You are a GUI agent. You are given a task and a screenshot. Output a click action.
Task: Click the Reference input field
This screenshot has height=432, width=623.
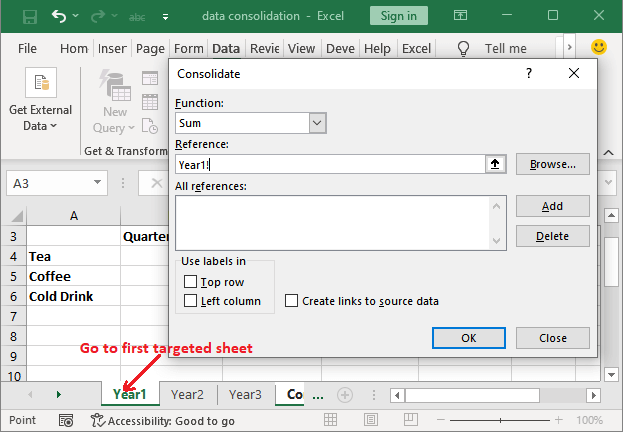click(330, 164)
